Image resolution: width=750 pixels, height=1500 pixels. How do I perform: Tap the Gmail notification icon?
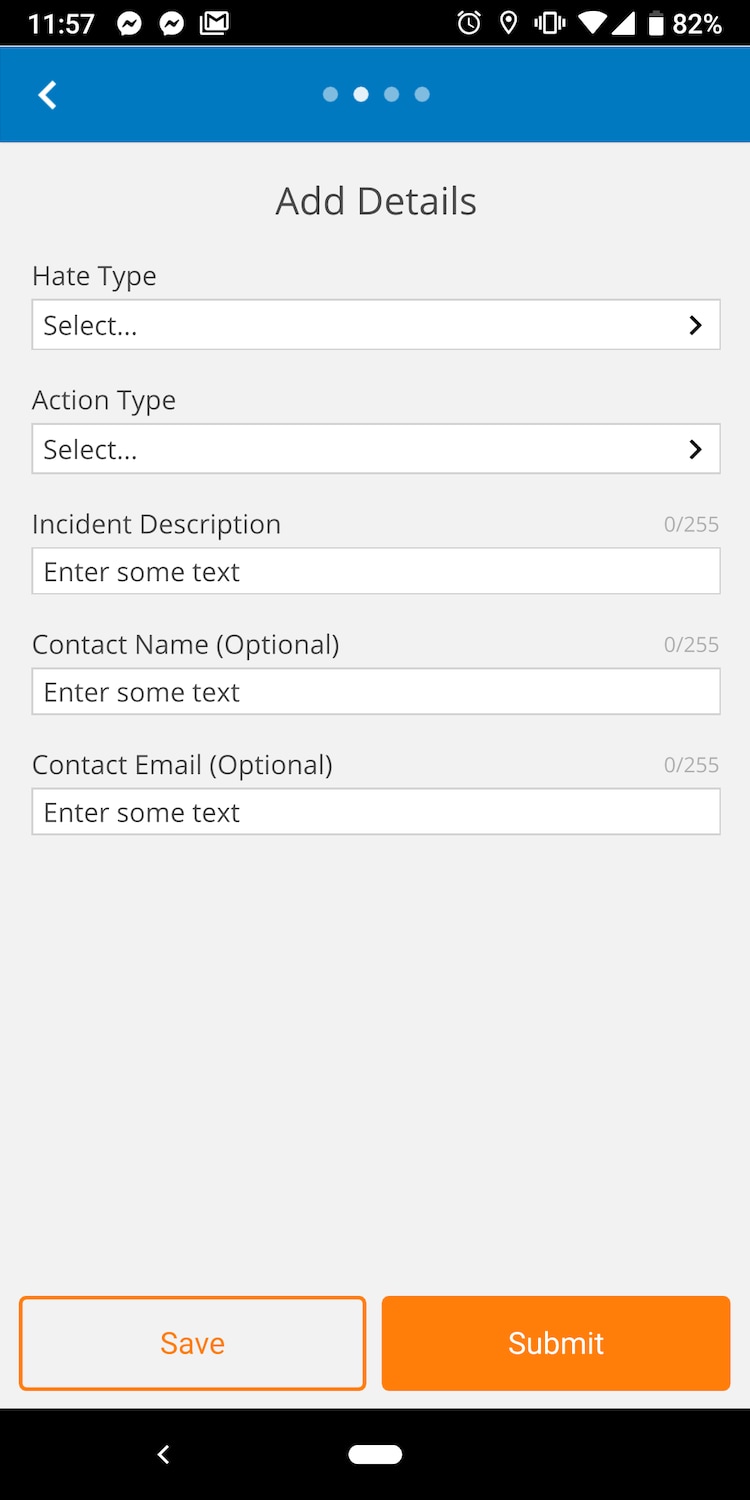tap(214, 23)
